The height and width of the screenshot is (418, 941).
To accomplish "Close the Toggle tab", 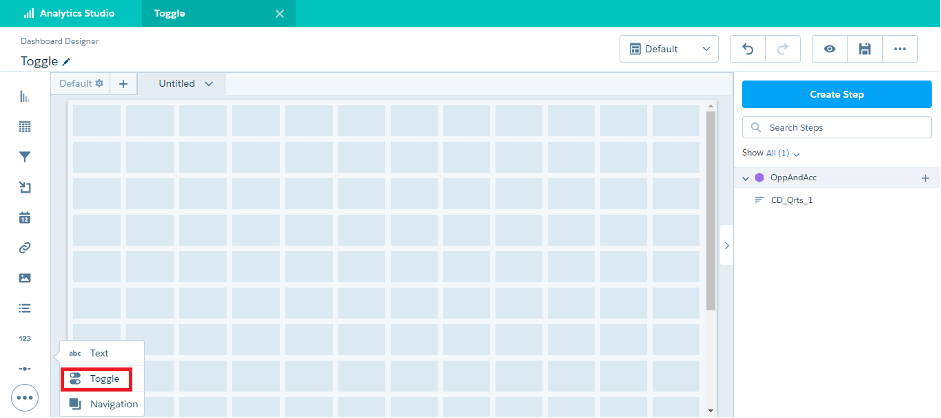I will tap(280, 14).
